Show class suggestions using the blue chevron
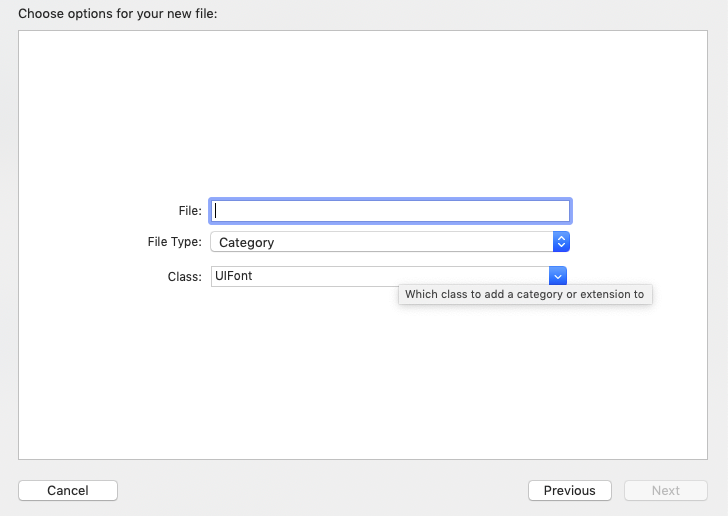The height and width of the screenshot is (516, 728). pyautogui.click(x=559, y=276)
